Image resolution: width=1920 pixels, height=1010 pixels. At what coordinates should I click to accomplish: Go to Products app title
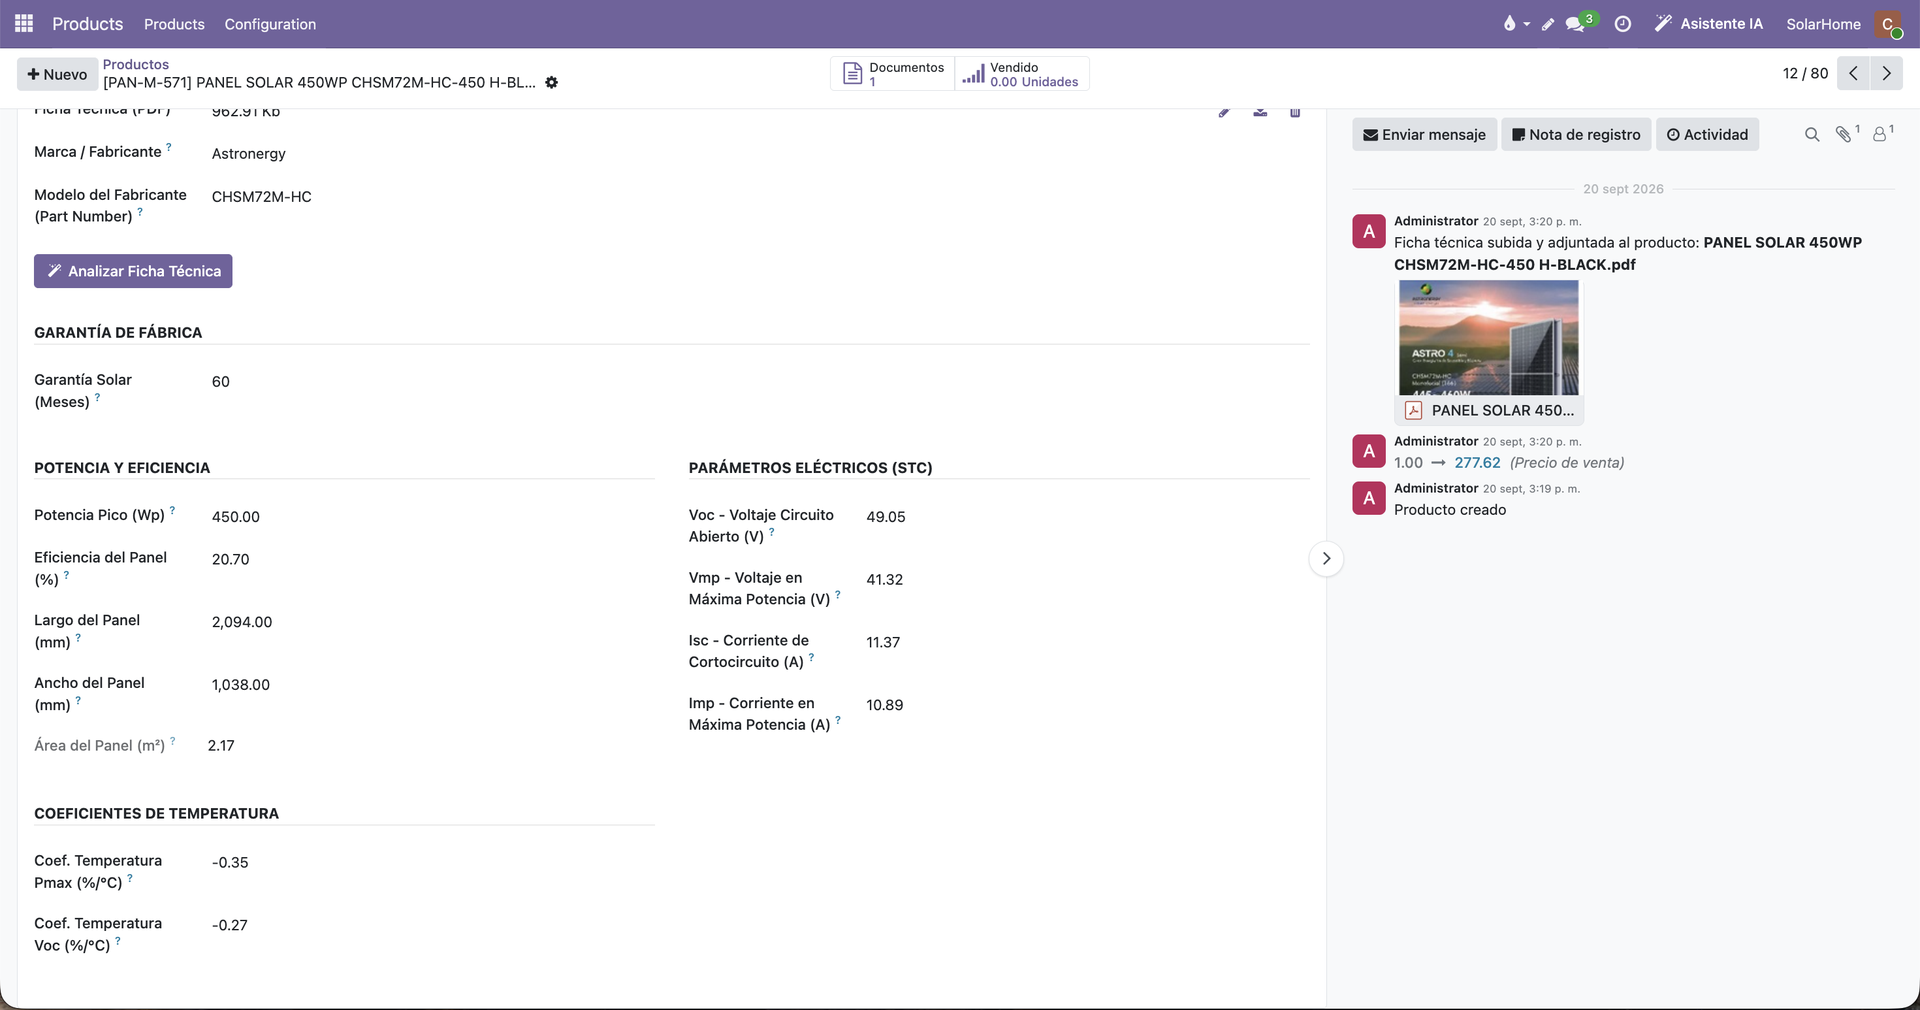[x=88, y=24]
